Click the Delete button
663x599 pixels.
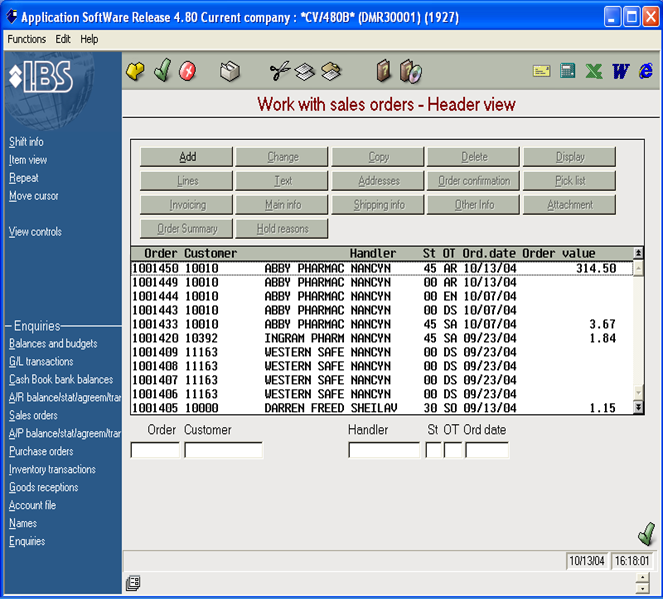tap(474, 157)
